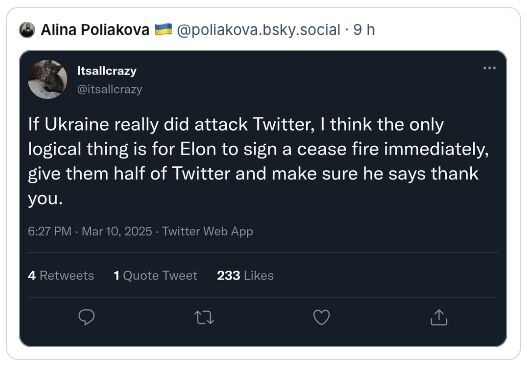This screenshot has width=527, height=365.
Task: Click the @itsallcrazy handle
Action: point(110,89)
